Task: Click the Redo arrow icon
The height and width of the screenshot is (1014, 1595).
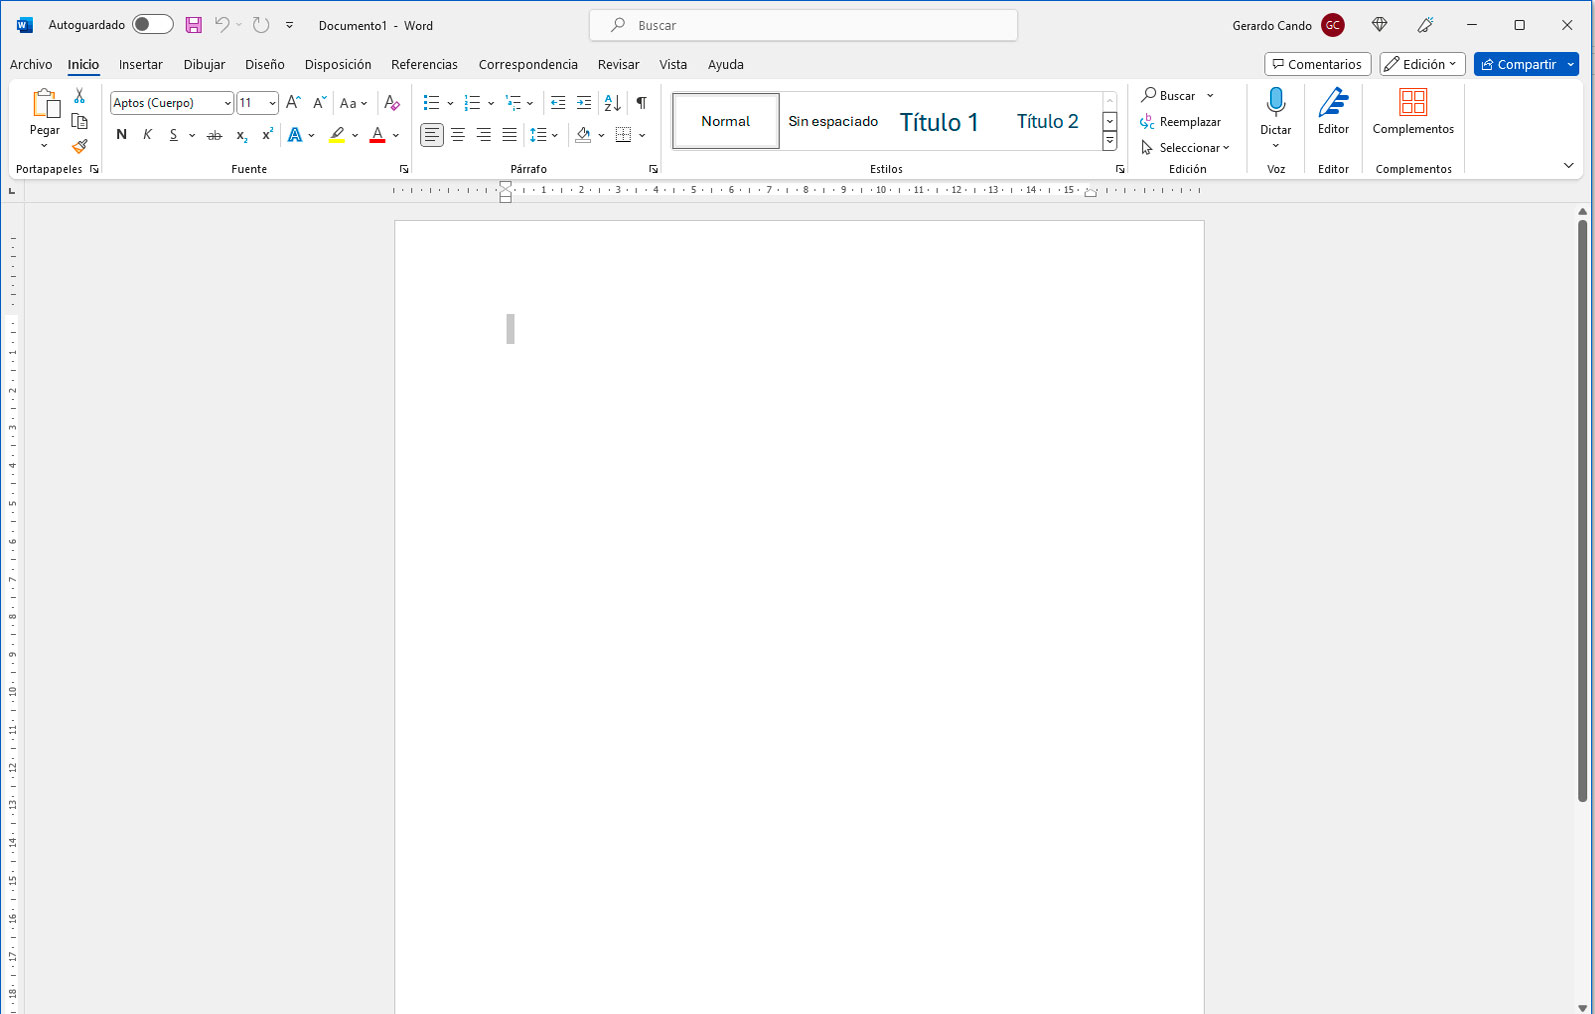Action: pyautogui.click(x=261, y=25)
